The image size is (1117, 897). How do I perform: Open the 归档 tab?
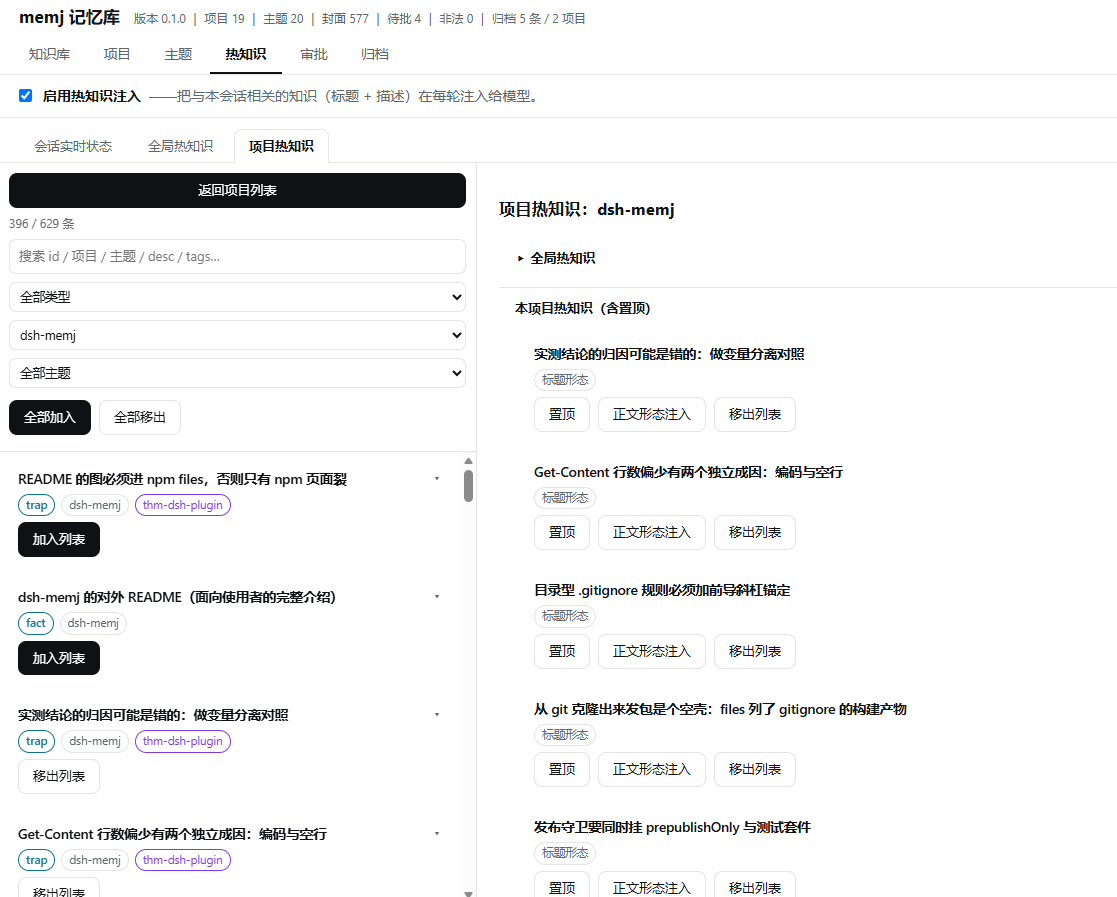(x=375, y=54)
